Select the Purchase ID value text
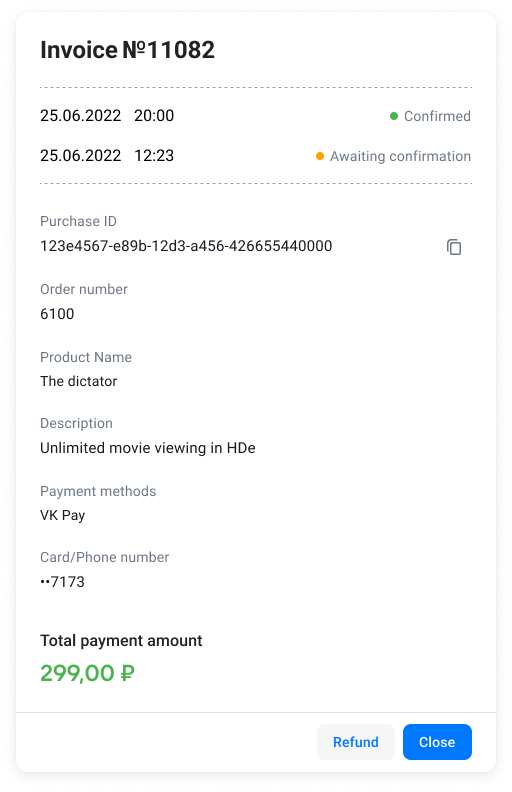Image resolution: width=512 pixels, height=792 pixels. click(x=186, y=246)
